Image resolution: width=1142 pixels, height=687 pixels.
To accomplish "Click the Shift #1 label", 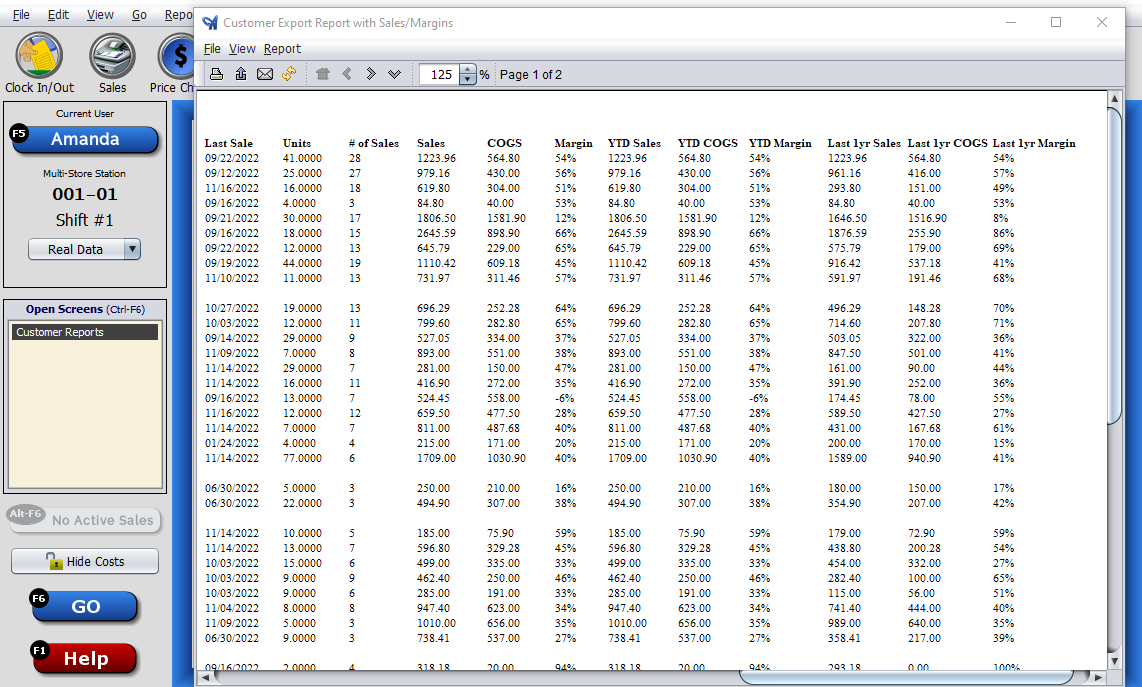I will tap(84, 220).
